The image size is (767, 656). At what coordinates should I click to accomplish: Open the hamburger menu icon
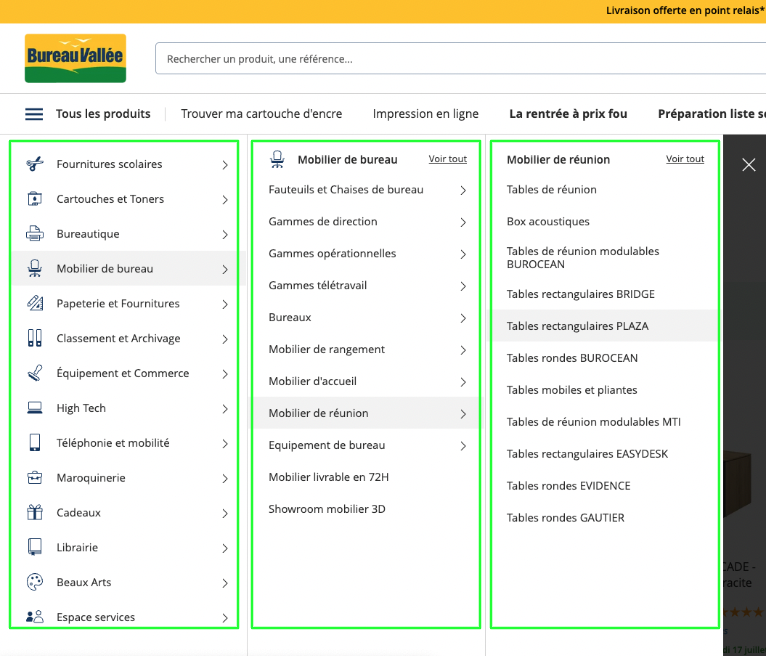click(x=34, y=114)
